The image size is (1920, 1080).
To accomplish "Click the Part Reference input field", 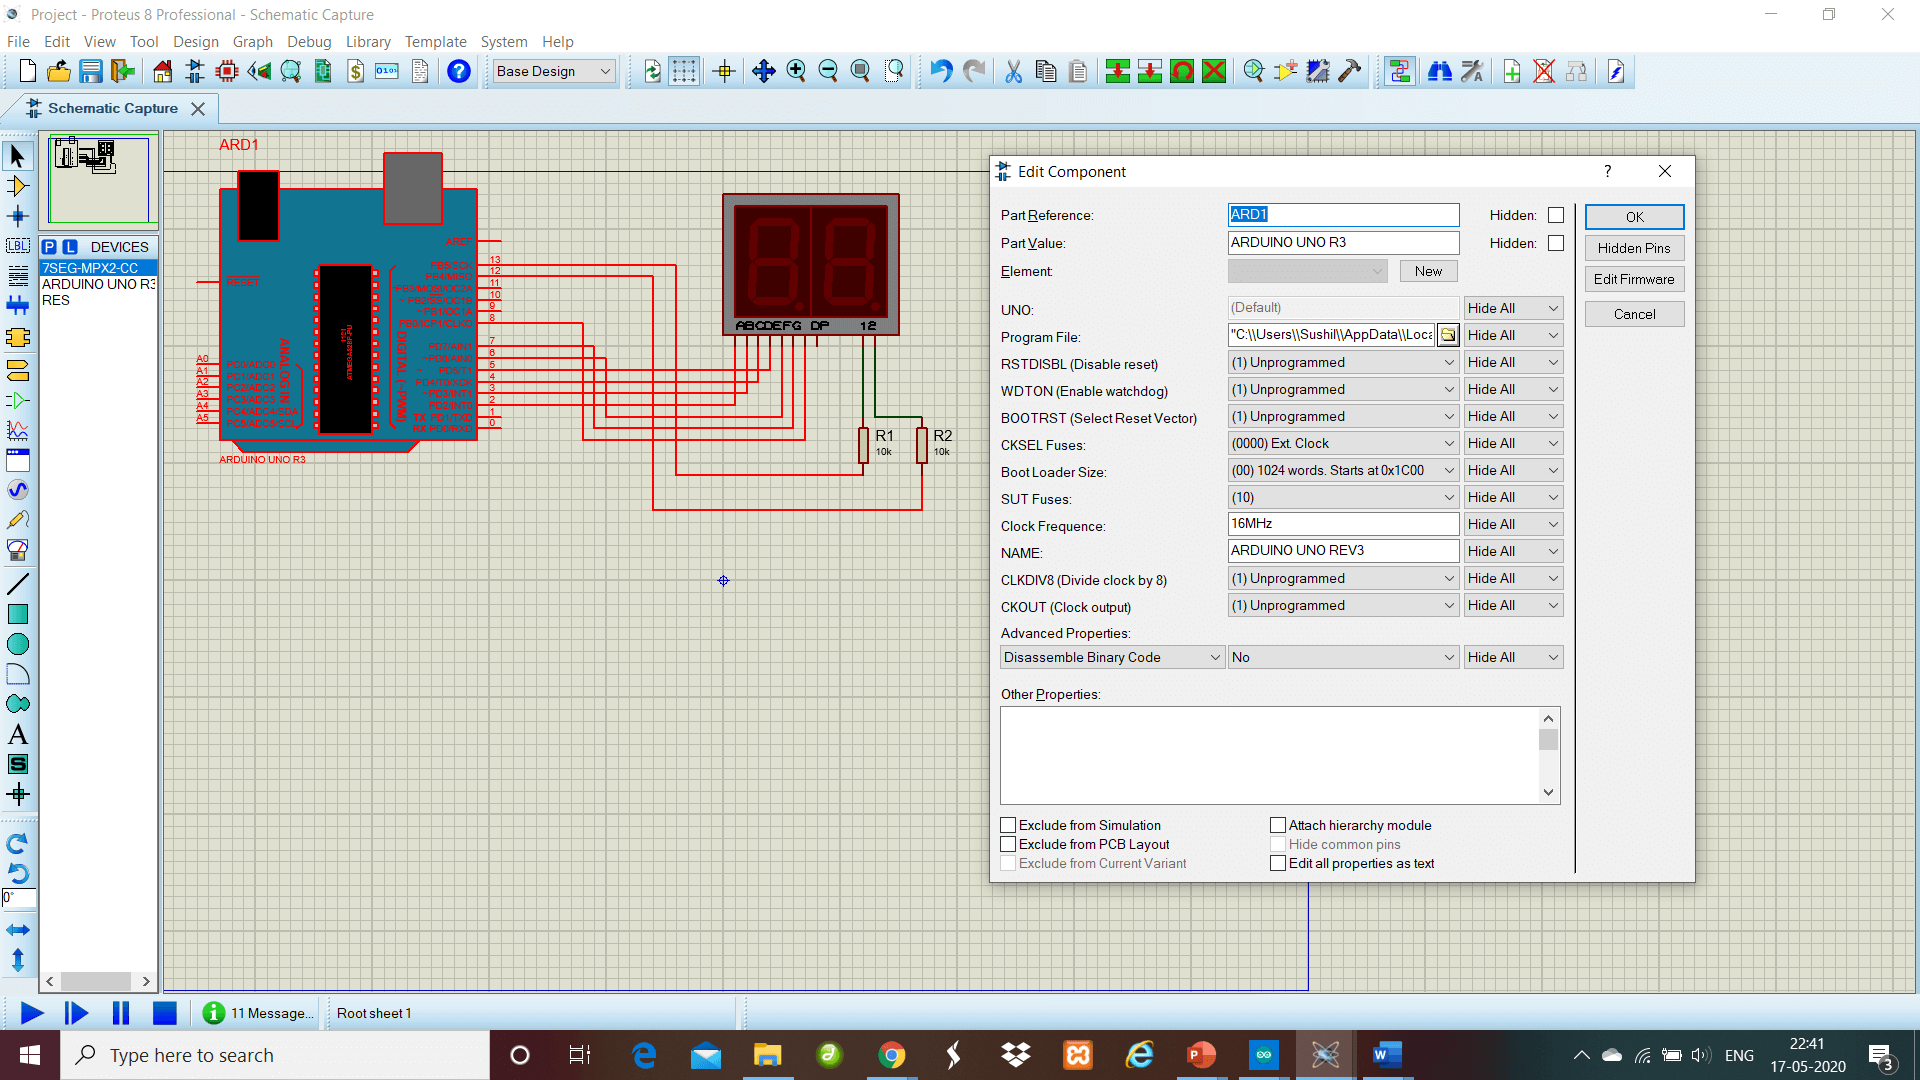I will point(1343,215).
